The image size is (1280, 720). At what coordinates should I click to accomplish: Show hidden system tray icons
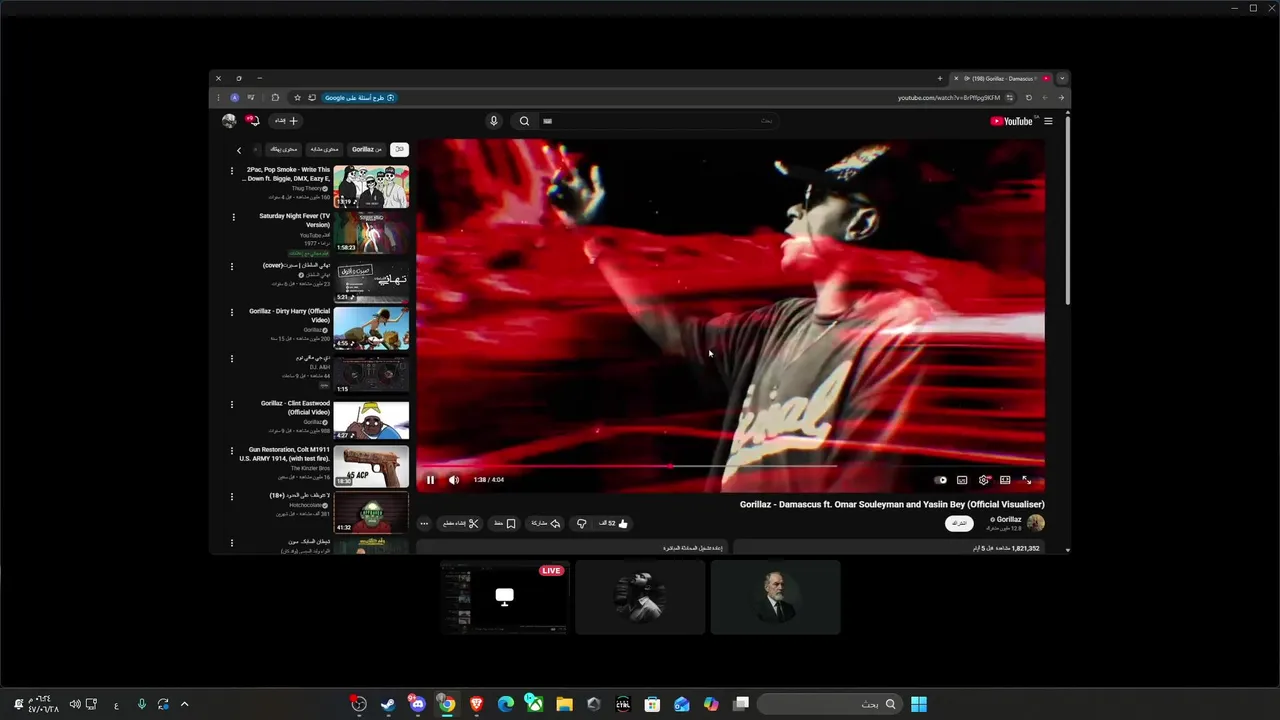coord(184,704)
